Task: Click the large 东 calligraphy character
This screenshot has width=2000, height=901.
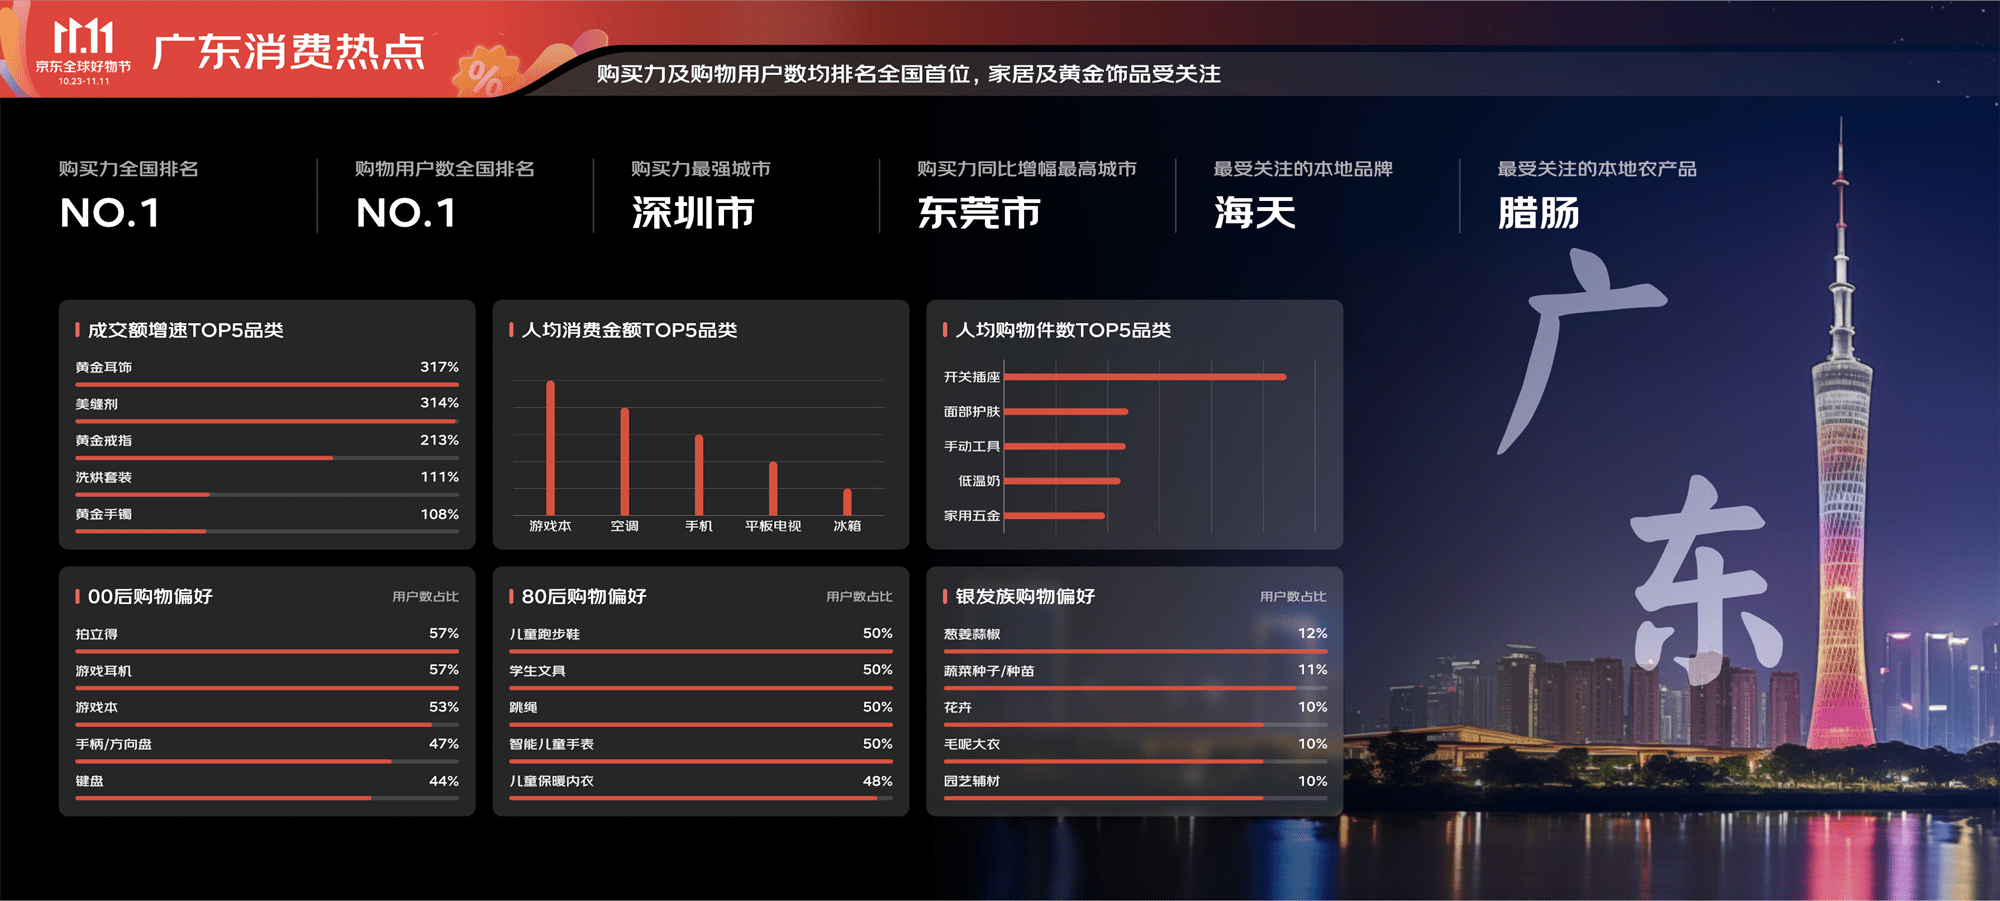Action: pos(1705,580)
